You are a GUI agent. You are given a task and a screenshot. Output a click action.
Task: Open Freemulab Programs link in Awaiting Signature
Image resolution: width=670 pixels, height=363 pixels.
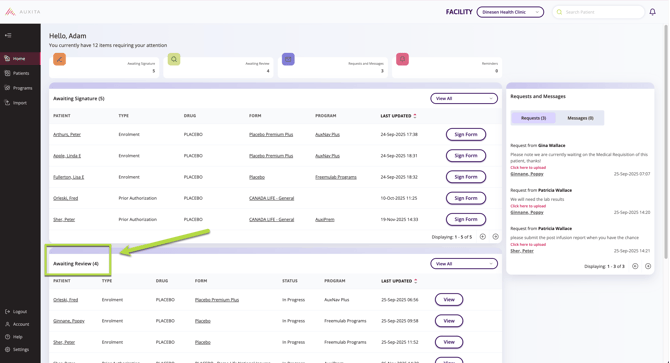[x=336, y=177]
